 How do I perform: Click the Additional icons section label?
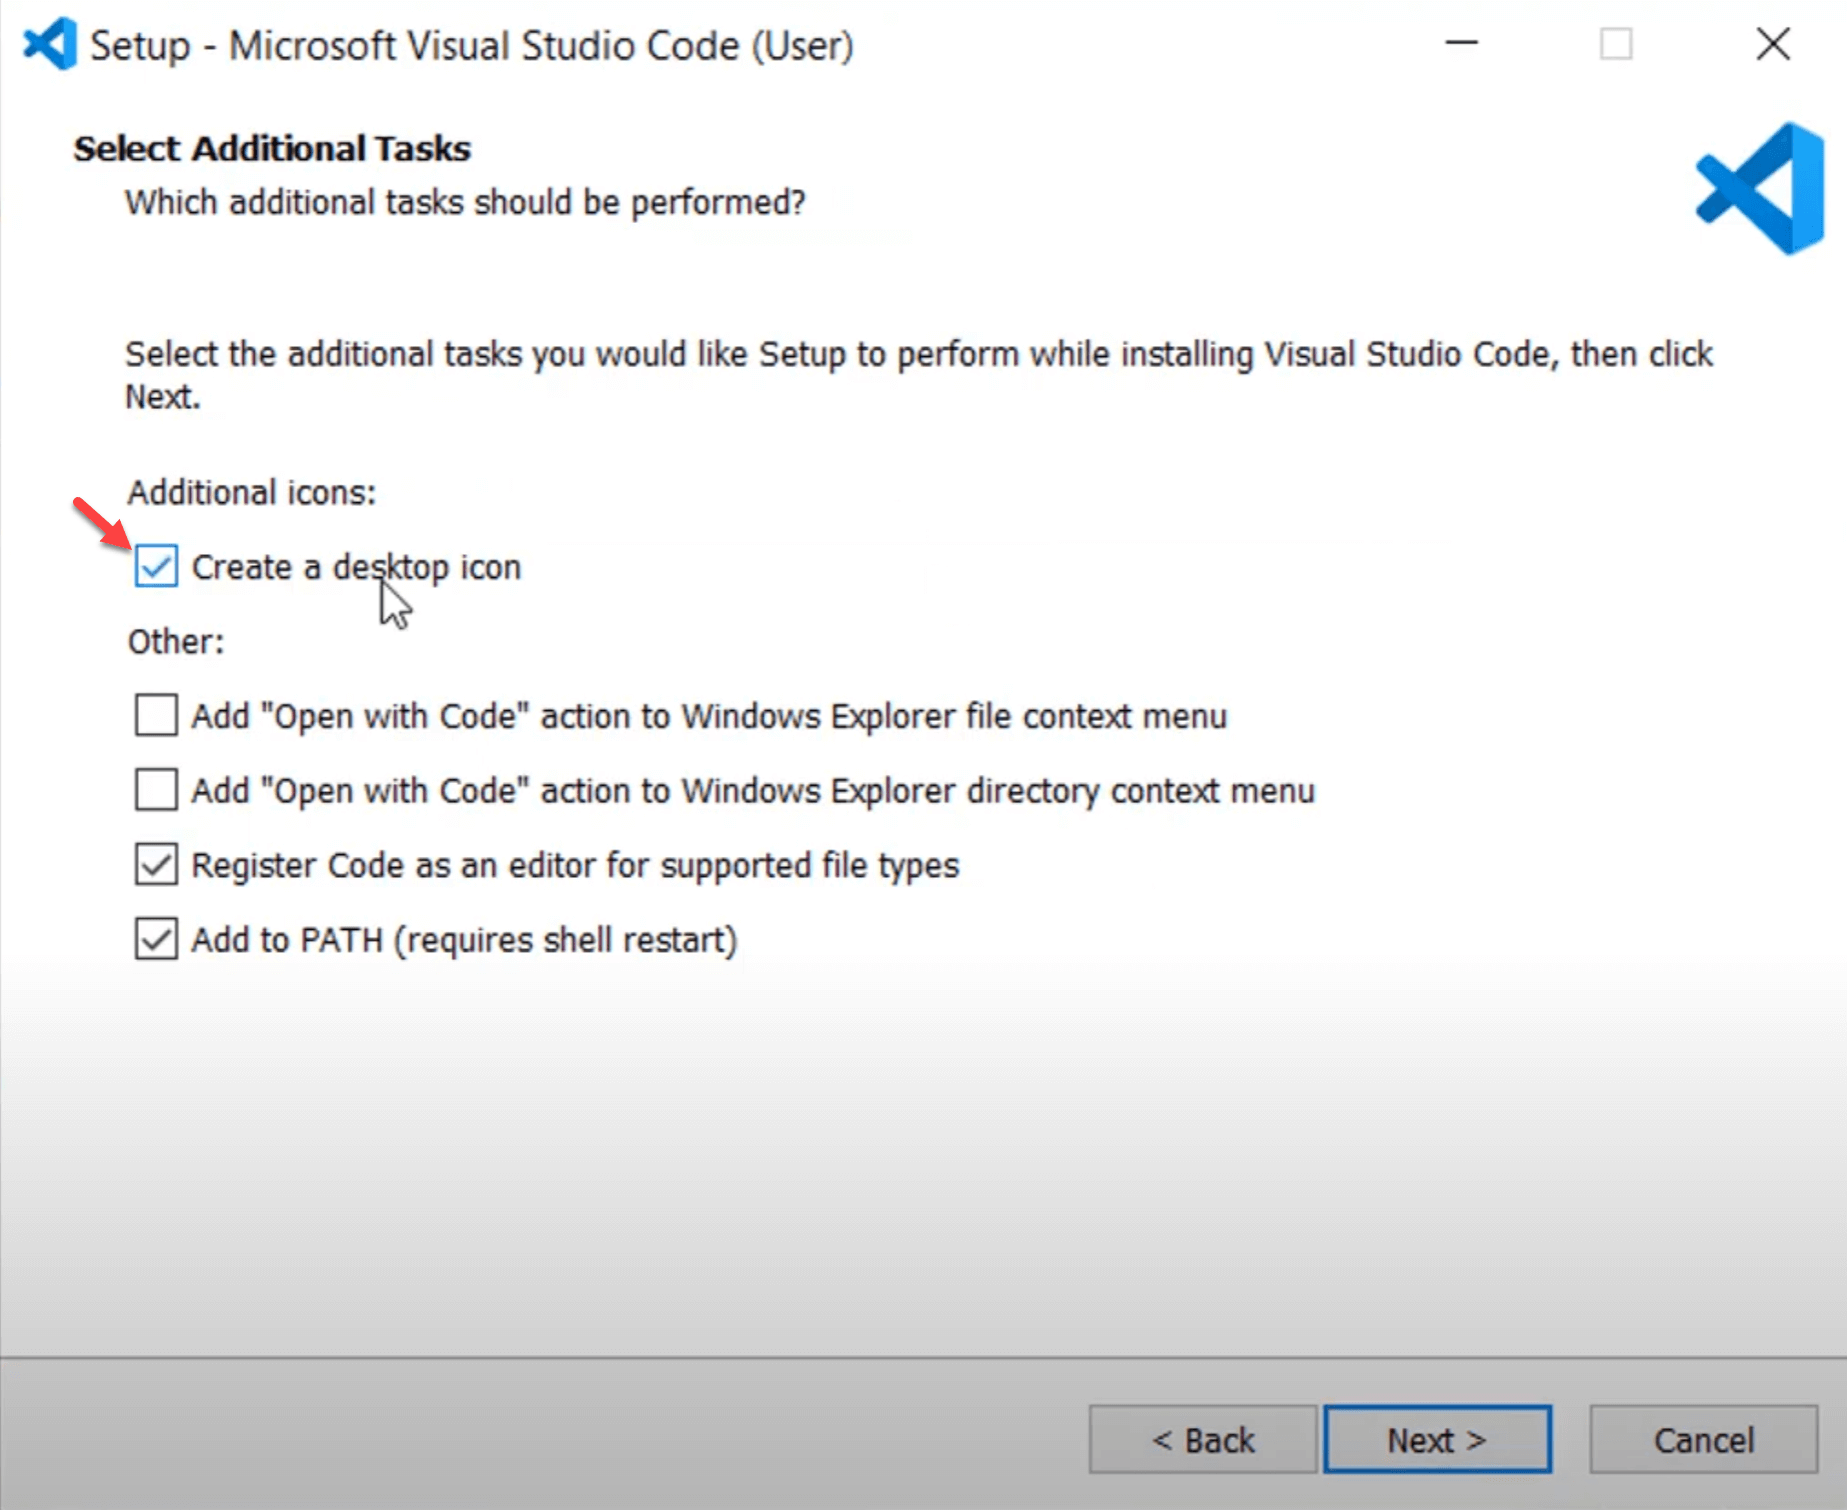point(251,493)
